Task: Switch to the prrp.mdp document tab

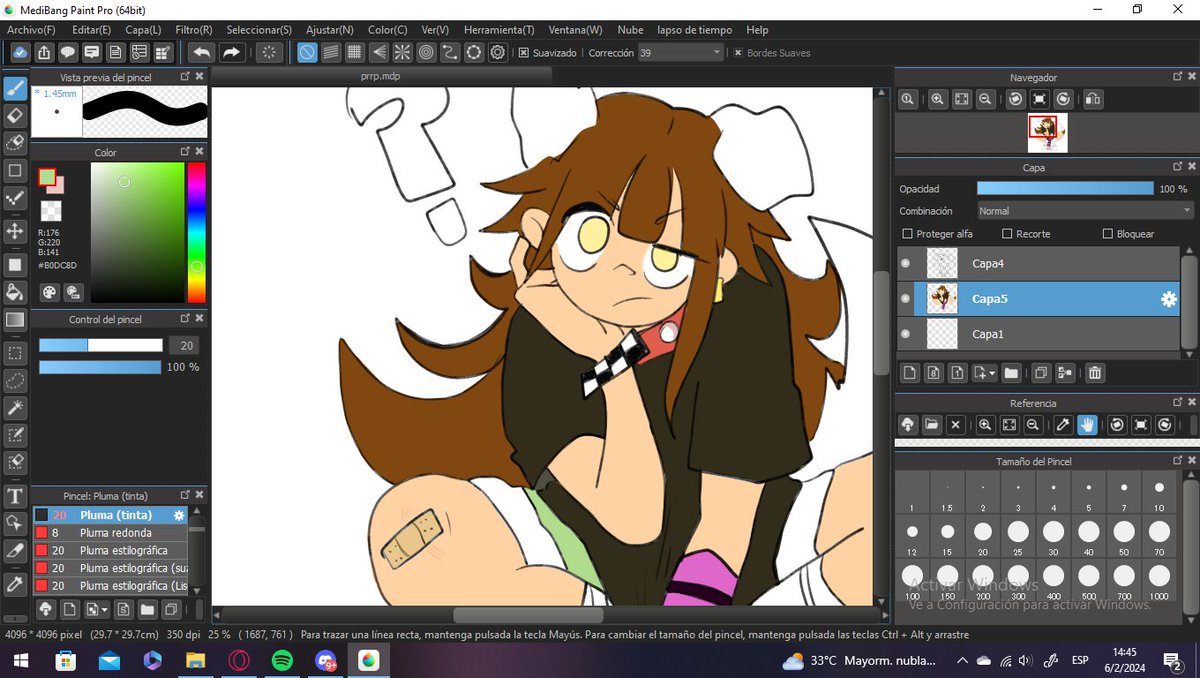Action: 383,76
